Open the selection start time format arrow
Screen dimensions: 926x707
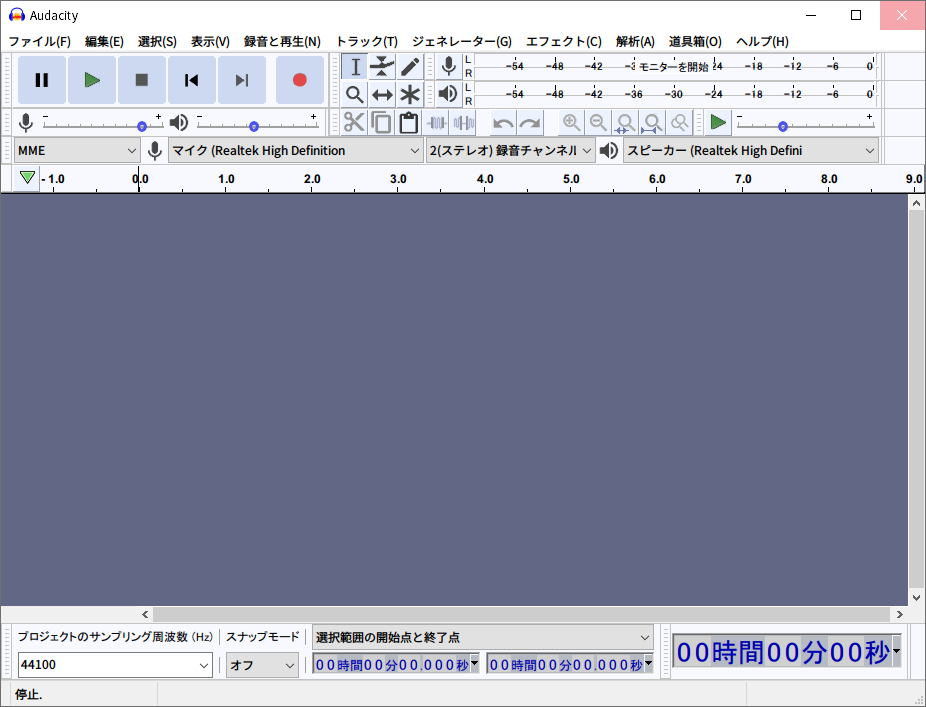(x=474, y=663)
